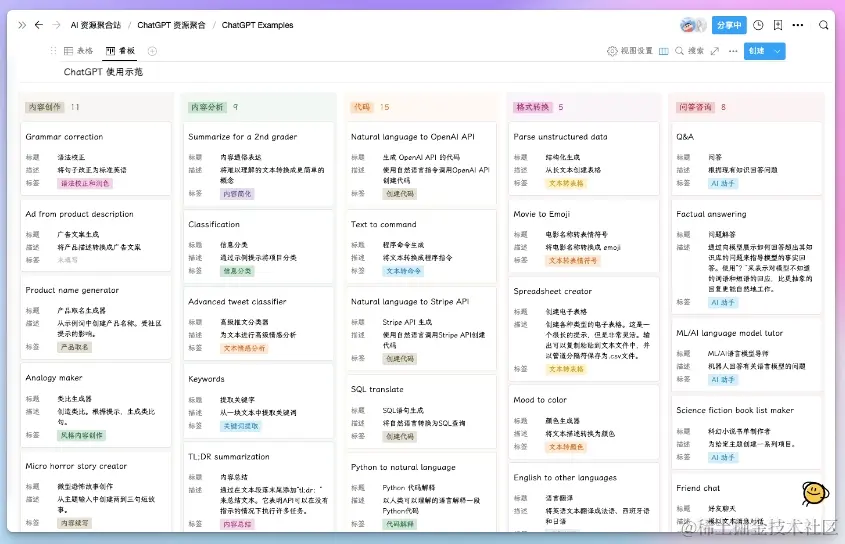Open the Factual answering card
Image resolution: width=845 pixels, height=544 pixels.
[x=747, y=257]
